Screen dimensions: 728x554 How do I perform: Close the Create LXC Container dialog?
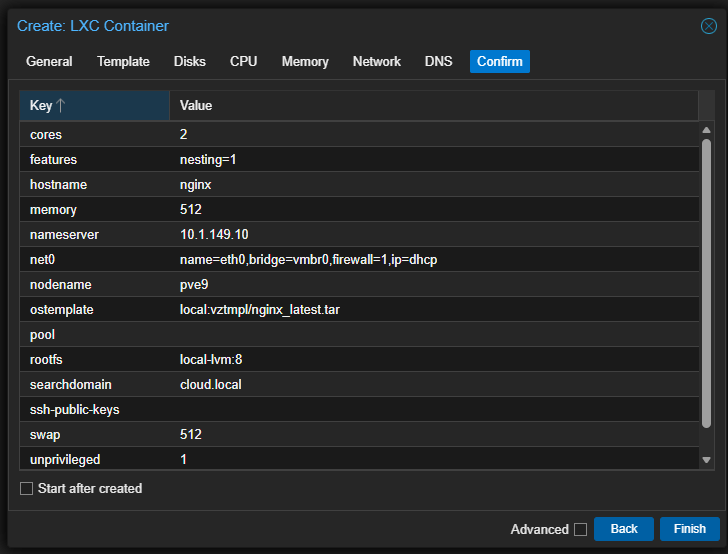pos(708,26)
